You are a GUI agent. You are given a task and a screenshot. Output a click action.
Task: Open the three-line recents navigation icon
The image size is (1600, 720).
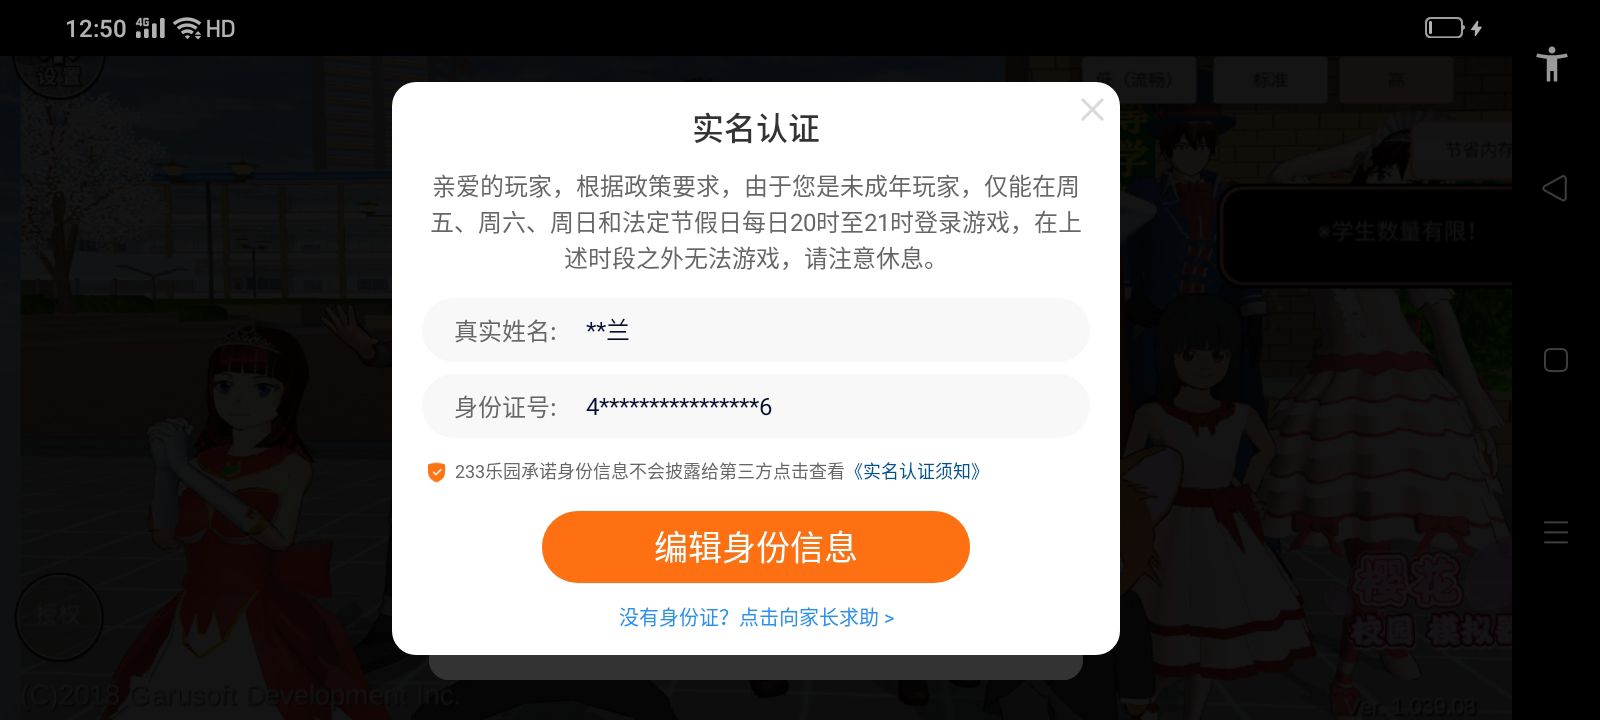(1556, 532)
